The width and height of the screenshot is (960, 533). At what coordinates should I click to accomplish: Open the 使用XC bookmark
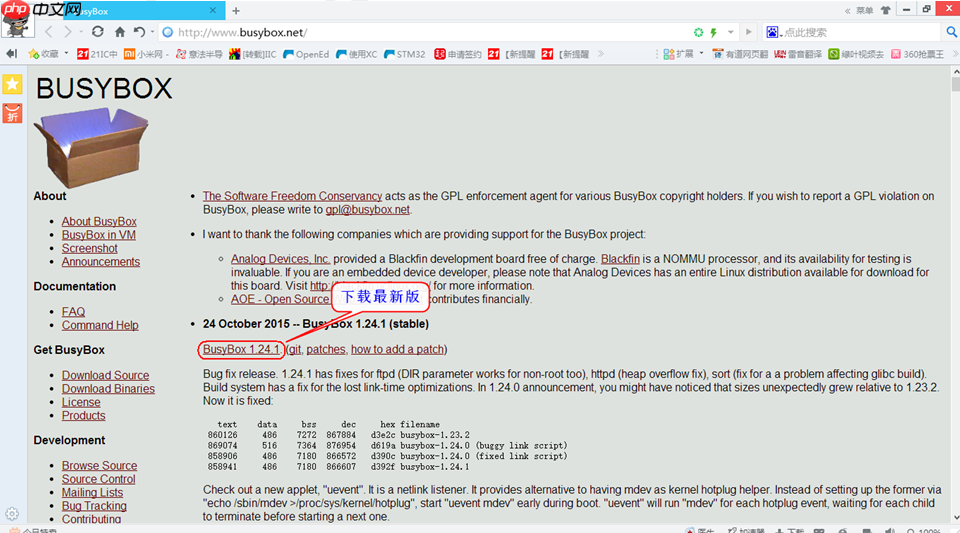(x=356, y=54)
